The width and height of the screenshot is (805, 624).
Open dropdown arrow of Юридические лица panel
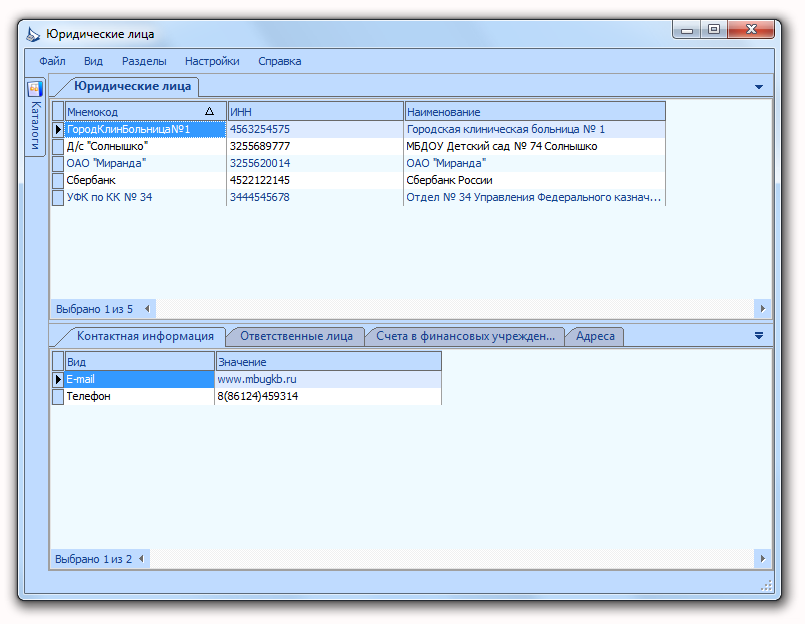coord(759,87)
